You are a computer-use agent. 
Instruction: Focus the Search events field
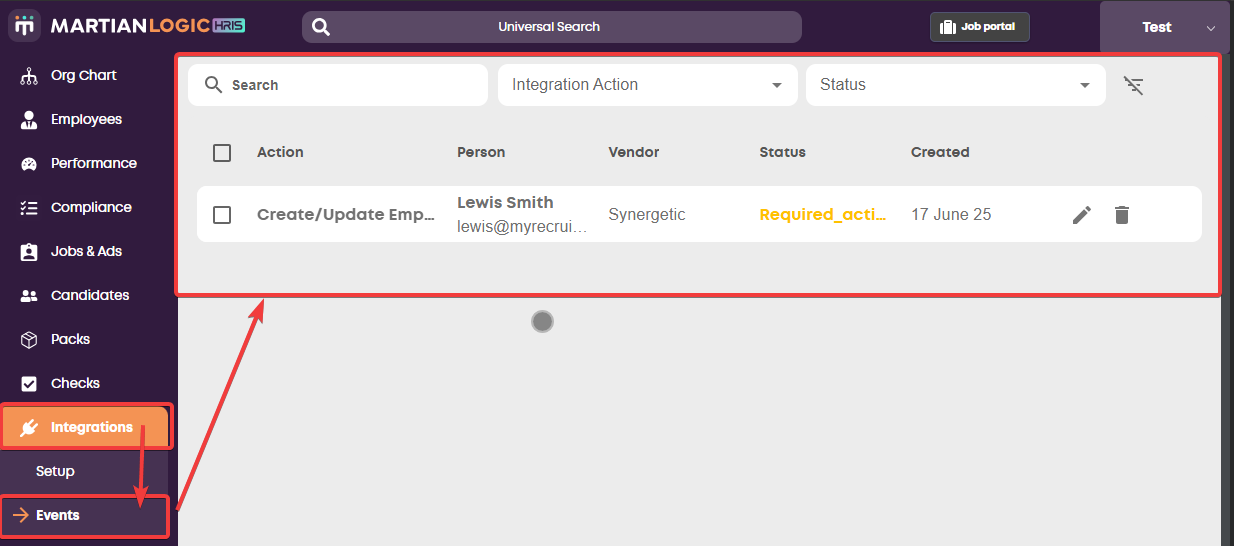(338, 85)
